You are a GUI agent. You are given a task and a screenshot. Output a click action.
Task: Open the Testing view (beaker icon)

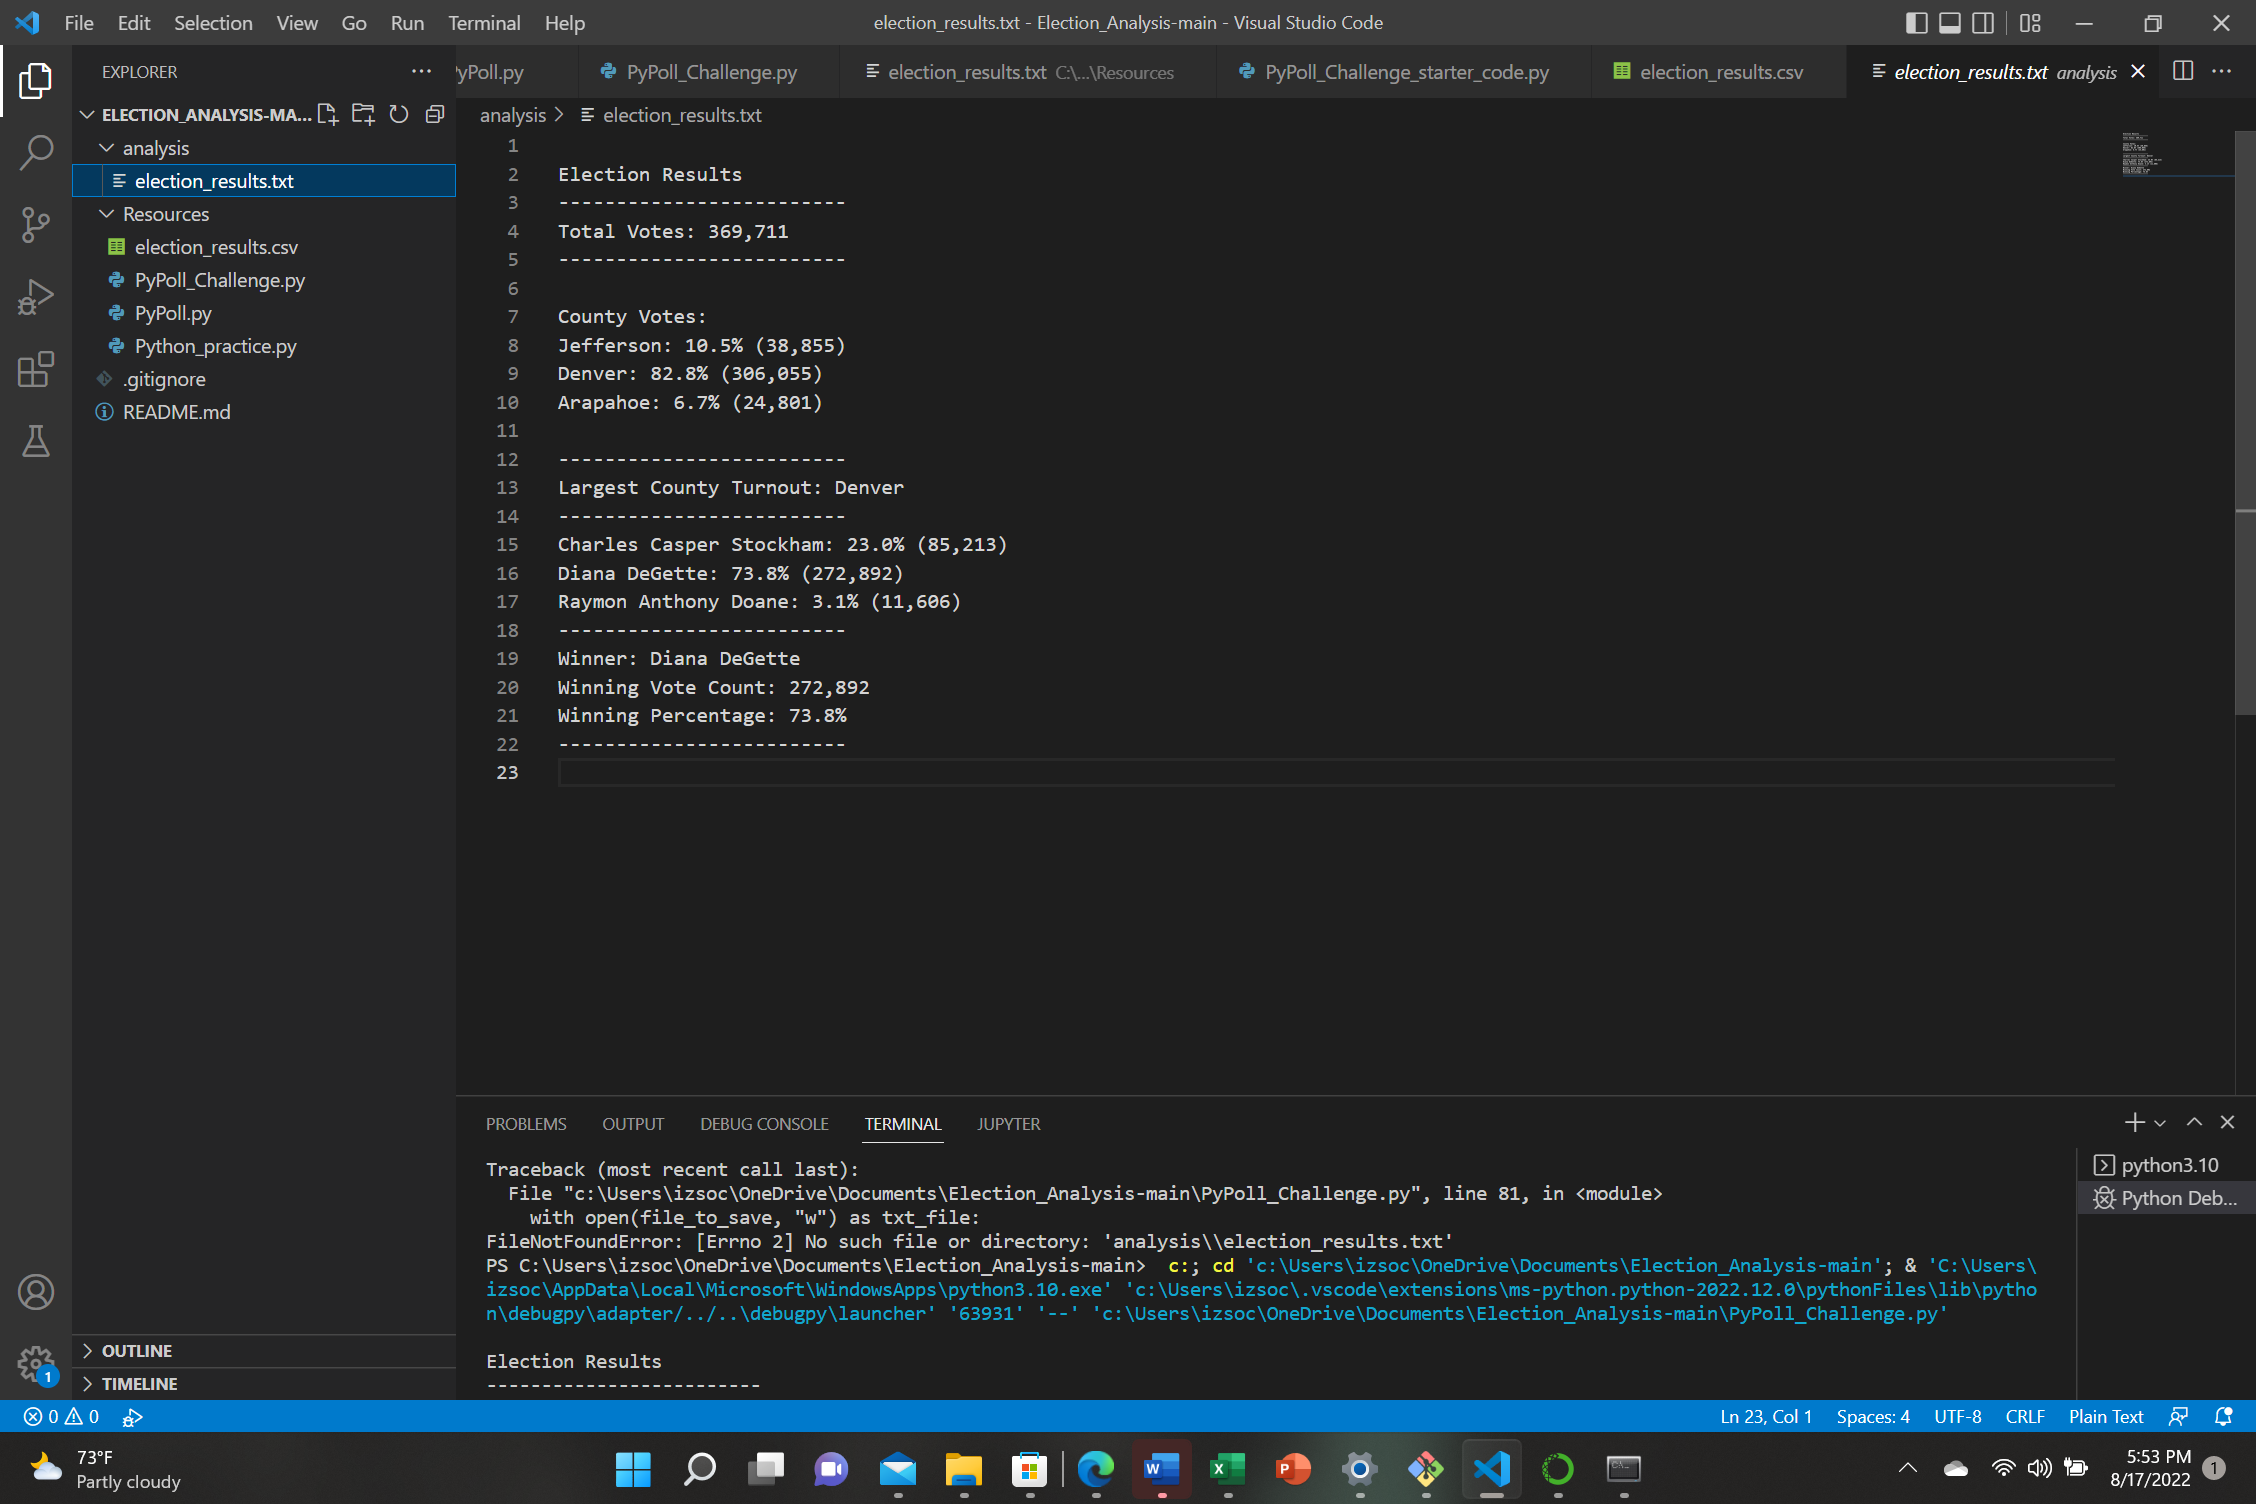[x=36, y=441]
